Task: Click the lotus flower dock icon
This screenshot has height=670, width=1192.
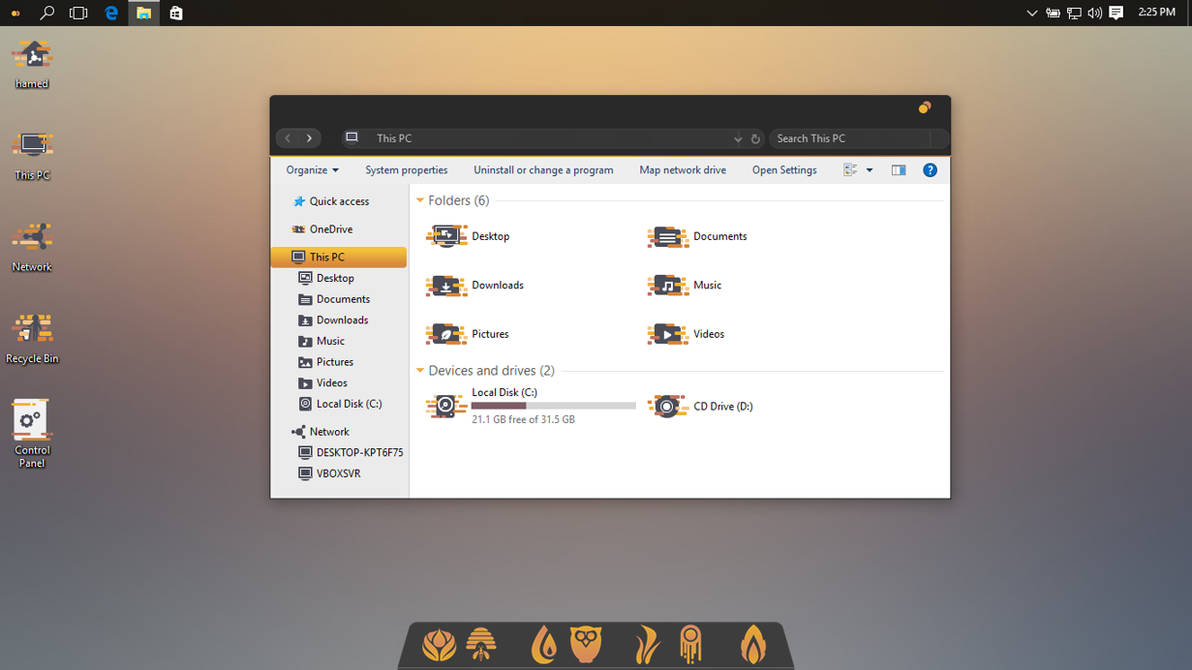Action: click(437, 645)
